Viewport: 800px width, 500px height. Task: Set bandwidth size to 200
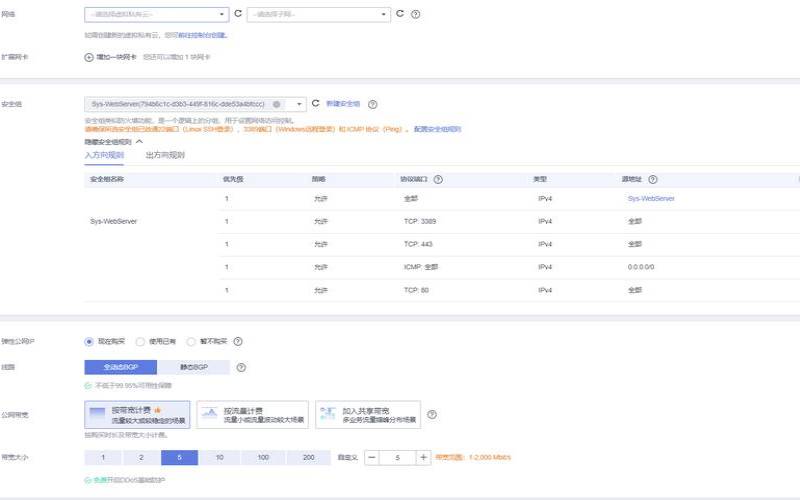(x=308, y=458)
